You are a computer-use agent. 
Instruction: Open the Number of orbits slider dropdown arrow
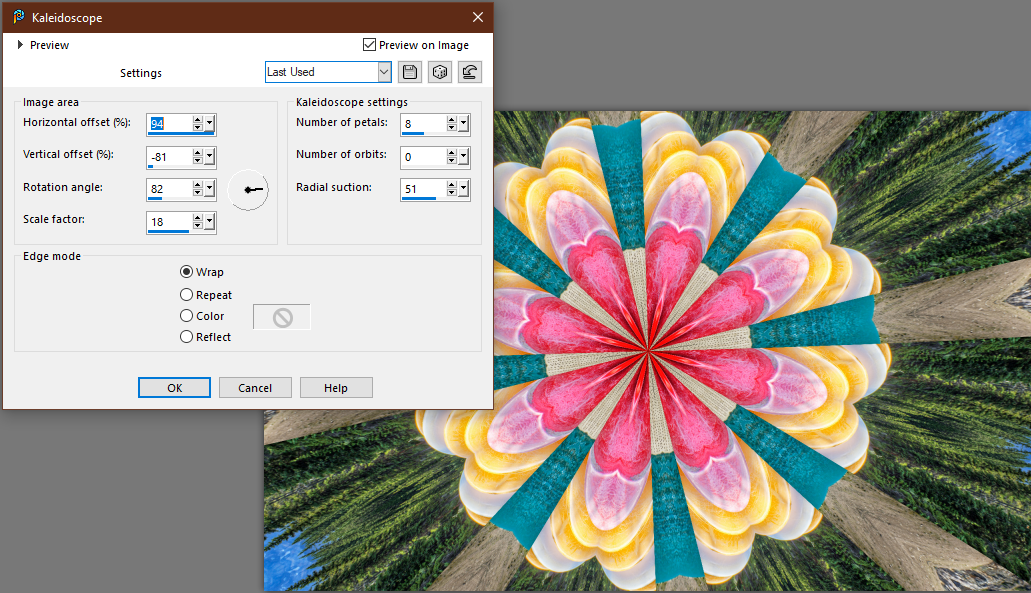pyautogui.click(x=464, y=156)
